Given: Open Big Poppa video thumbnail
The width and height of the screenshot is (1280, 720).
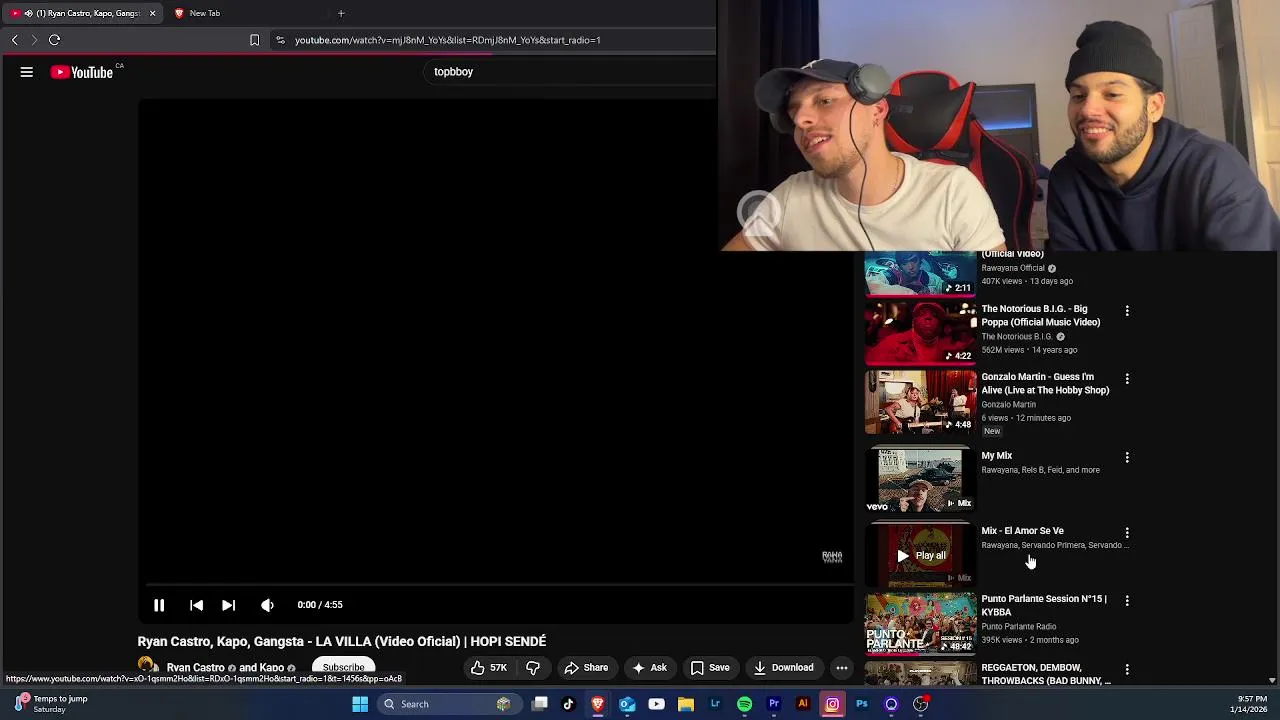Looking at the screenshot, I should 920,333.
